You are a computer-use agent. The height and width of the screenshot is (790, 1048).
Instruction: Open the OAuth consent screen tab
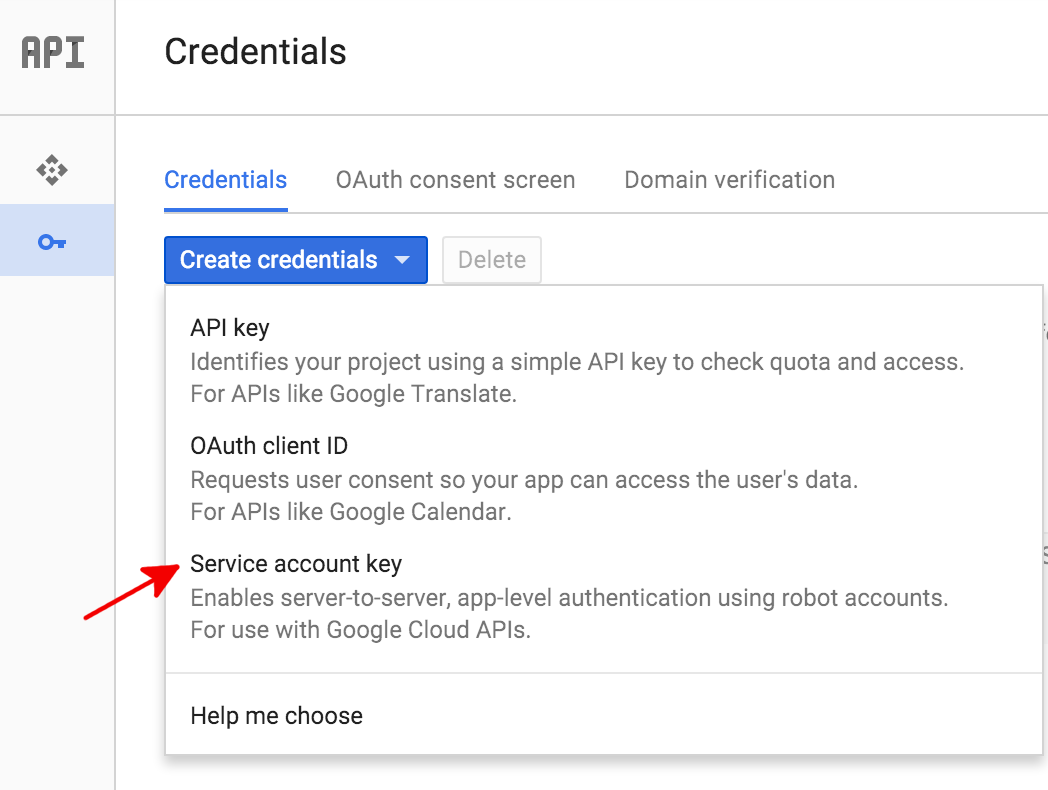pyautogui.click(x=455, y=180)
